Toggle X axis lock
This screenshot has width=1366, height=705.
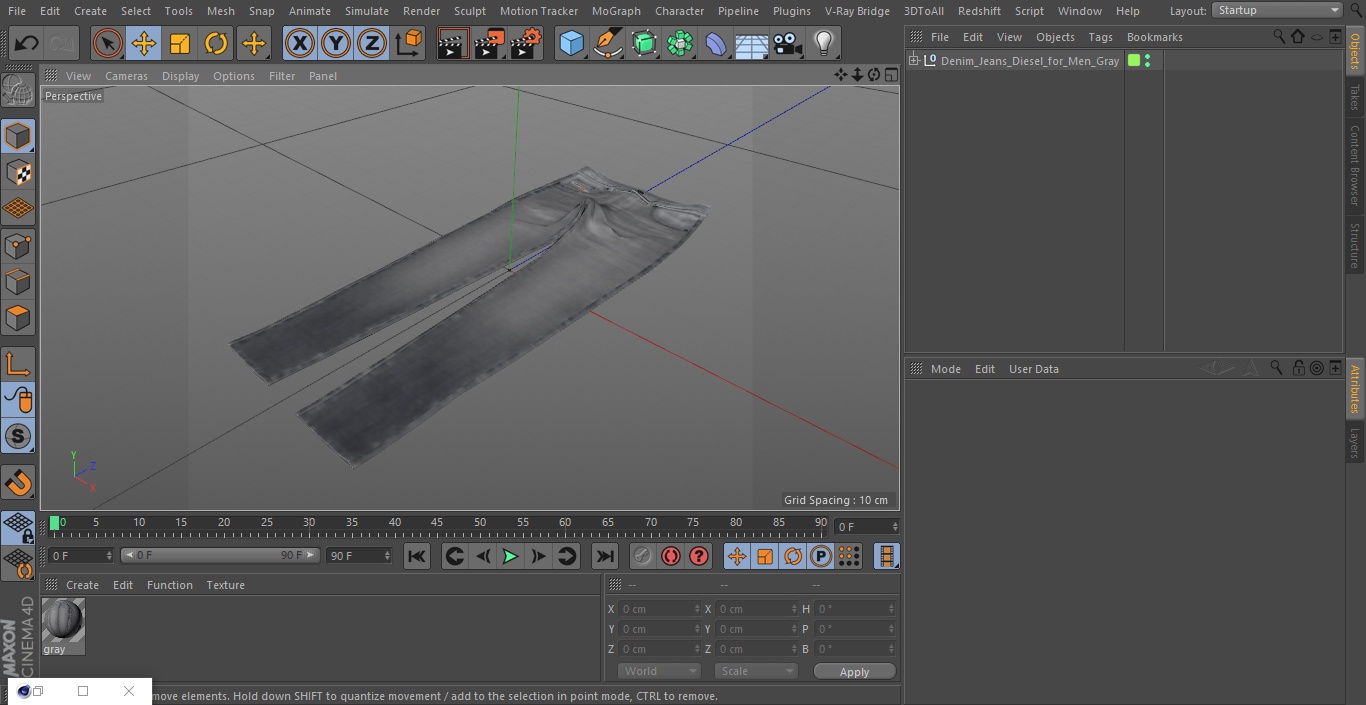(x=300, y=43)
